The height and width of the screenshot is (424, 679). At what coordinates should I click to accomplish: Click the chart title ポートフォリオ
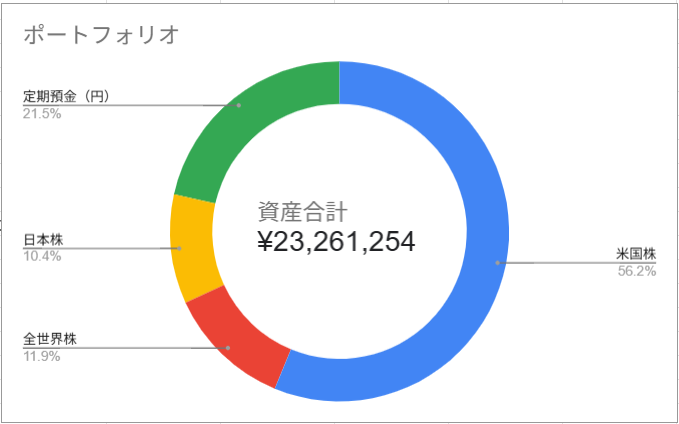[101, 35]
